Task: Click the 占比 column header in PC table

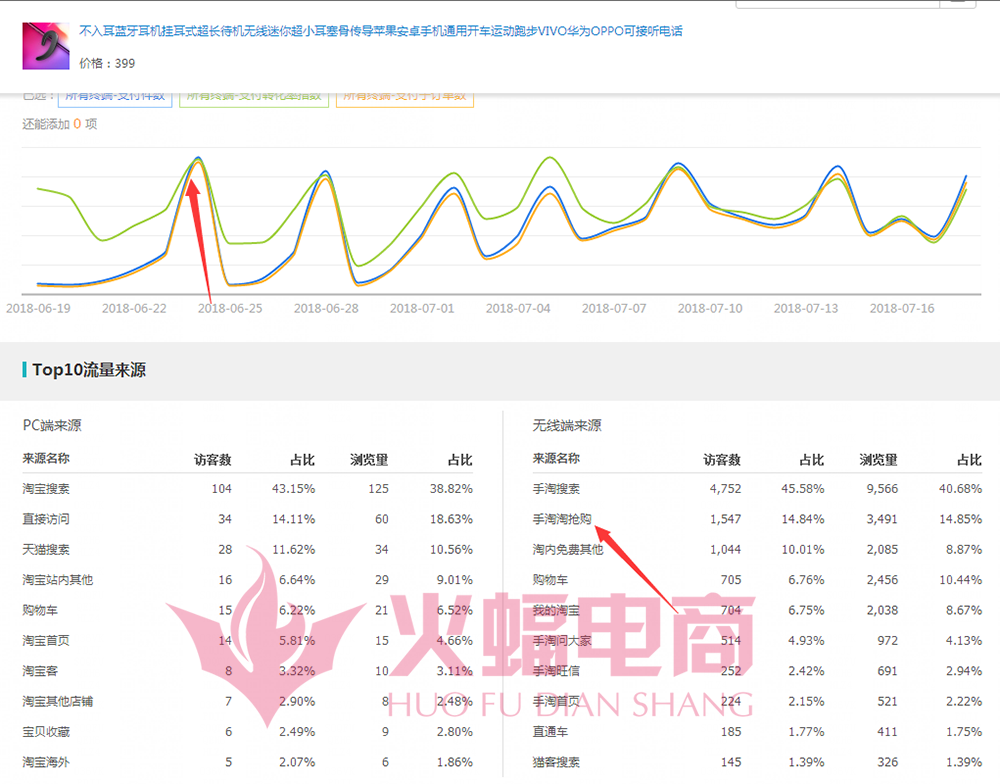Action: [300, 460]
